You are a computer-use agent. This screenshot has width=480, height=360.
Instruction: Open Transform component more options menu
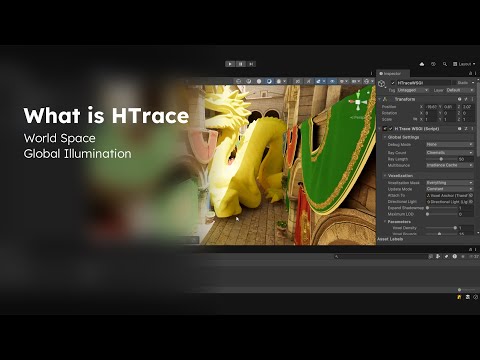pos(472,99)
